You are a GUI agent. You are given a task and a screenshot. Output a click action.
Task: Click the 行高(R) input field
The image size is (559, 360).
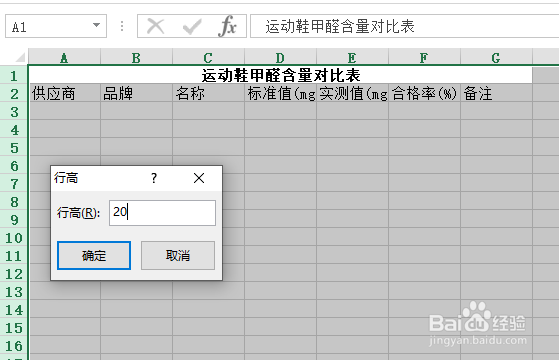[162, 213]
